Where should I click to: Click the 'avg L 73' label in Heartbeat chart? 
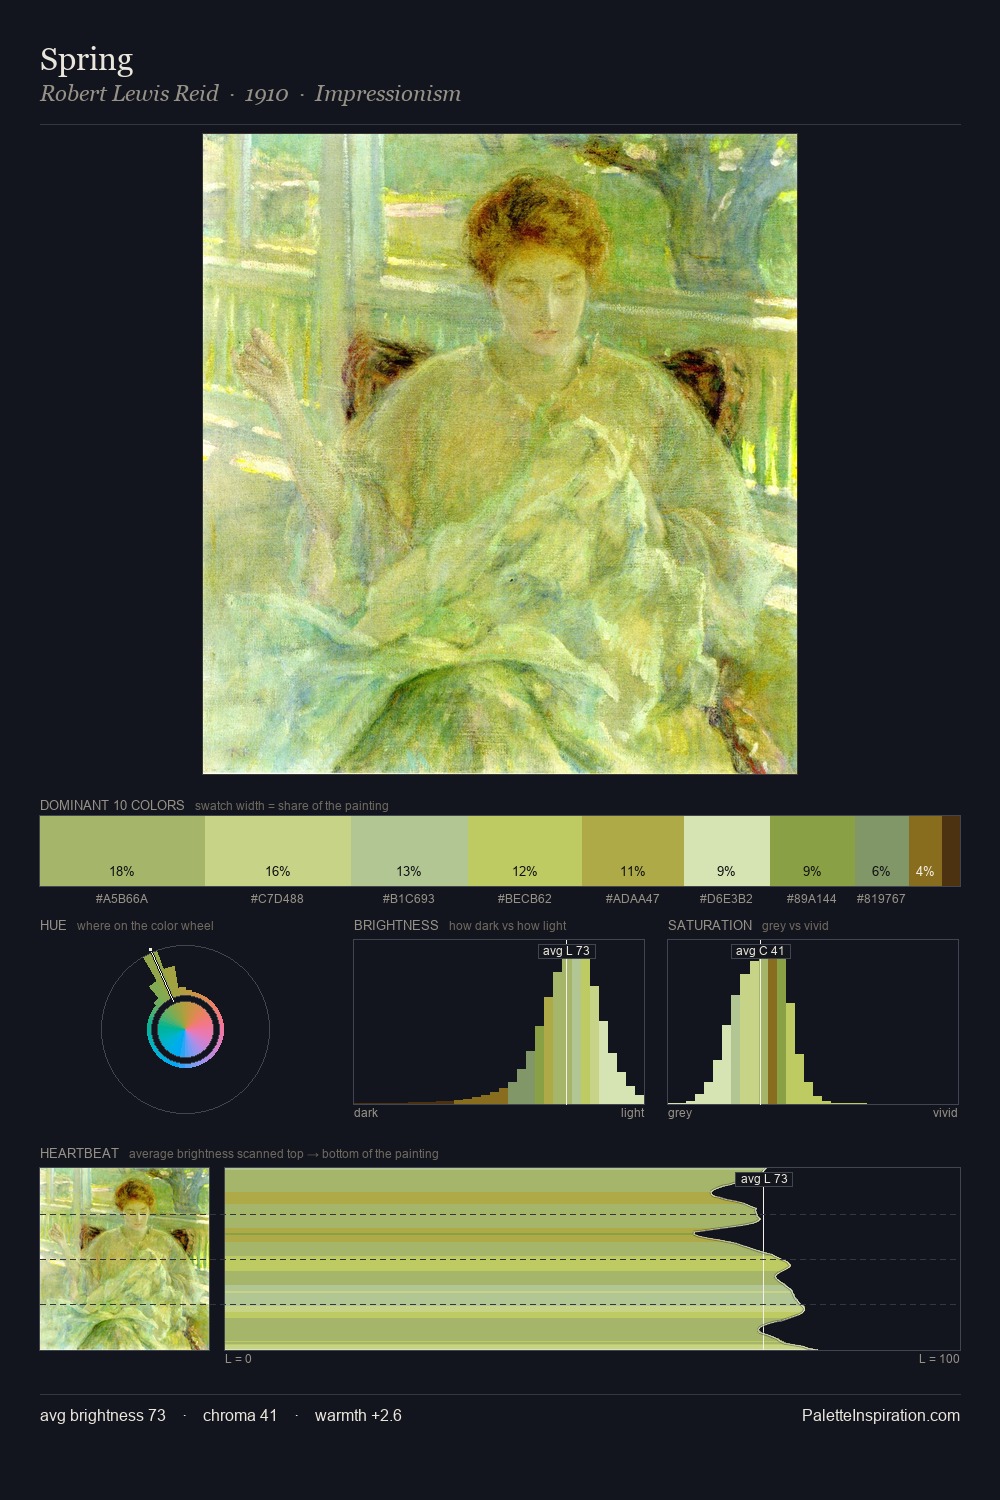pyautogui.click(x=764, y=1179)
